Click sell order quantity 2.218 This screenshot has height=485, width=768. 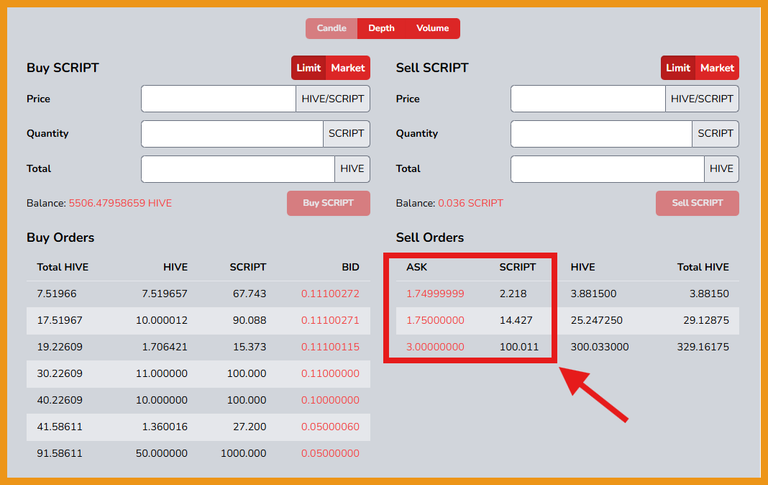(x=513, y=294)
